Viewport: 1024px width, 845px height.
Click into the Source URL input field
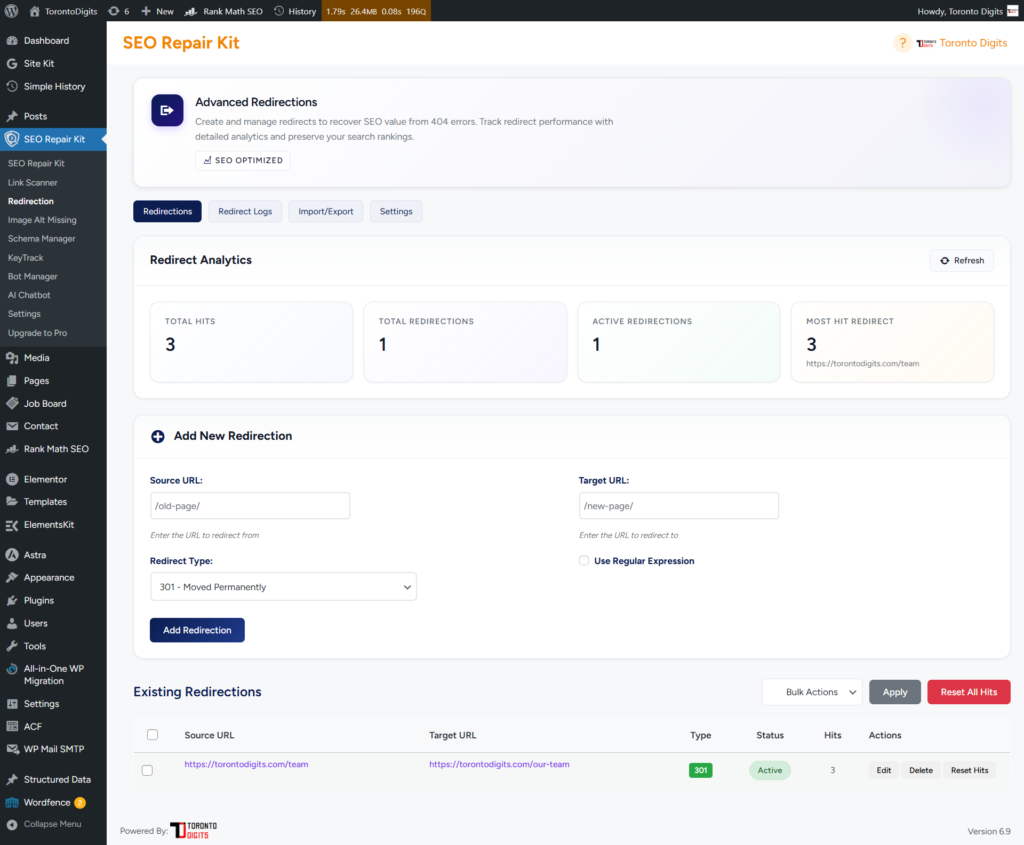(250, 506)
